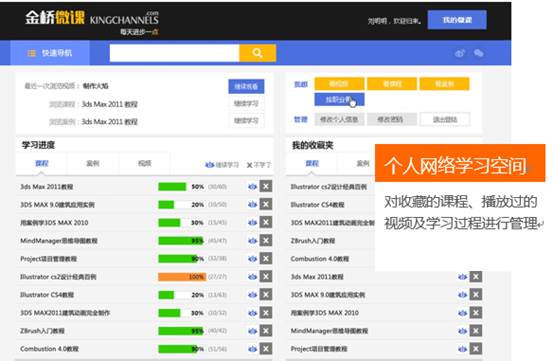The image size is (554, 361).
Task: Continue learning Project项目管理教程 in progress list
Action: (252, 259)
